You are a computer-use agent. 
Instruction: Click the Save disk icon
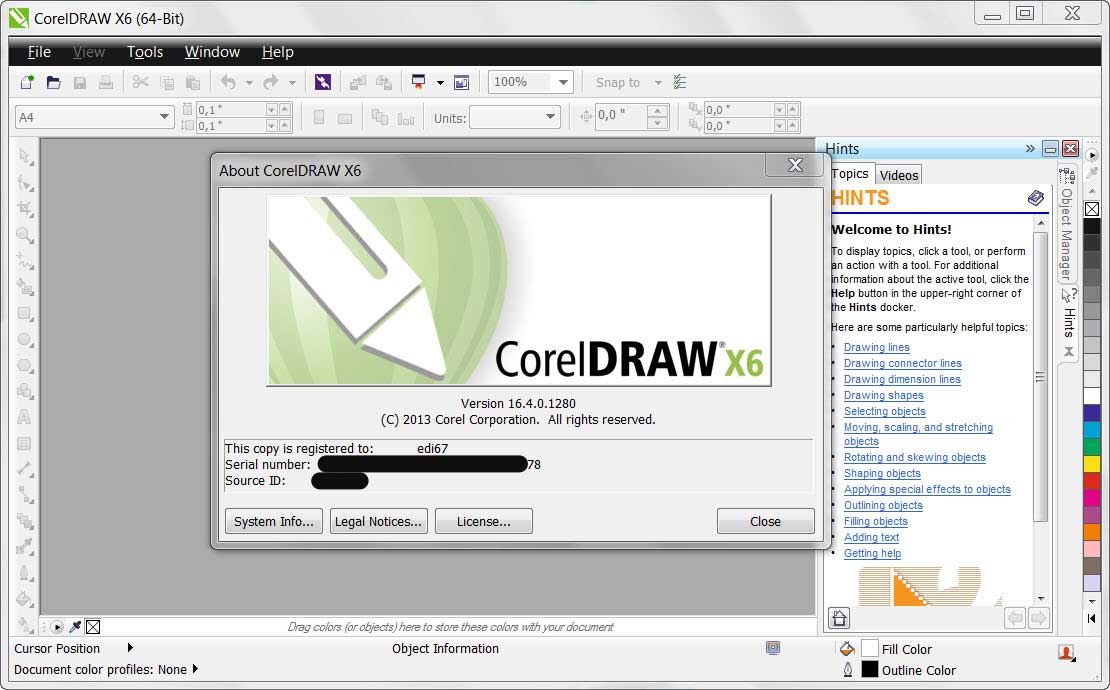coord(79,82)
